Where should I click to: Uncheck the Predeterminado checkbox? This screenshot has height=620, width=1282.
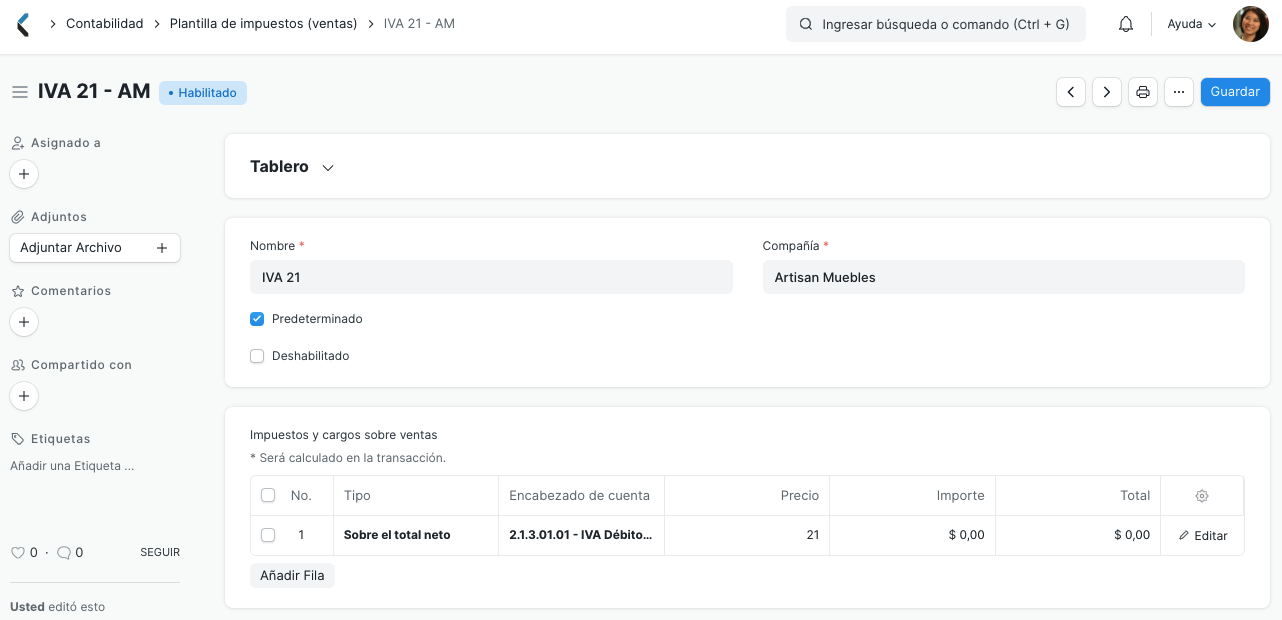[257, 319]
